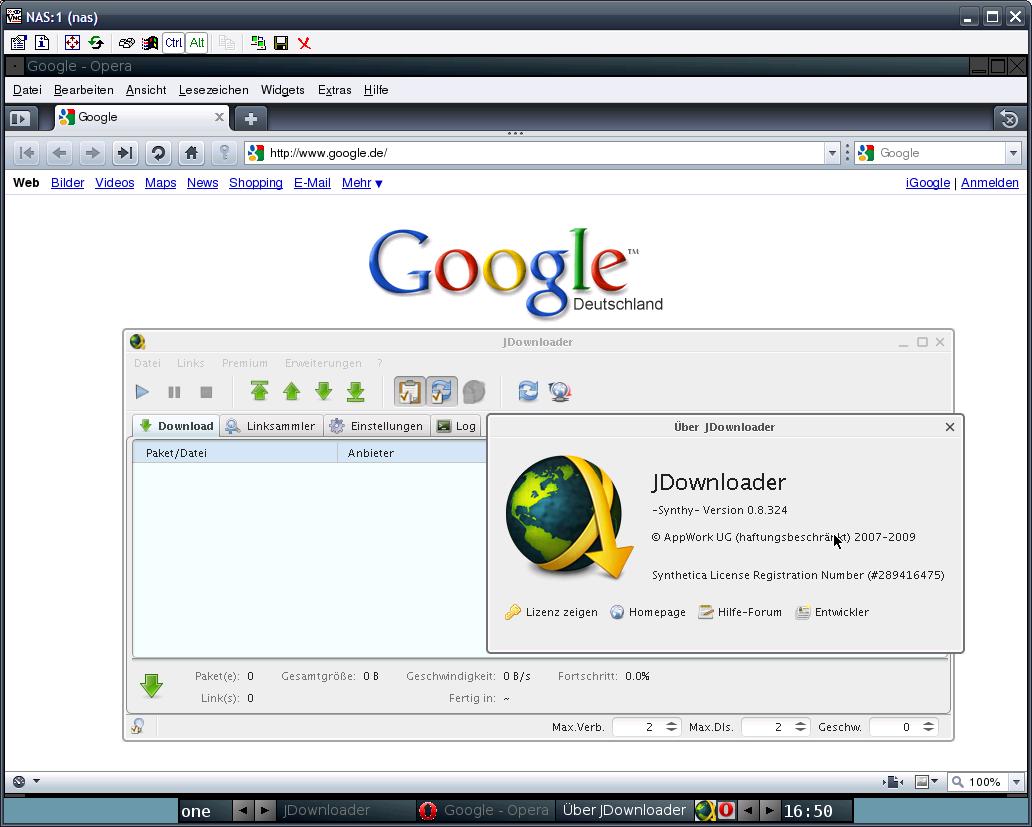The height and width of the screenshot is (827, 1032).
Task: Click the Entwickler button
Action: point(833,613)
